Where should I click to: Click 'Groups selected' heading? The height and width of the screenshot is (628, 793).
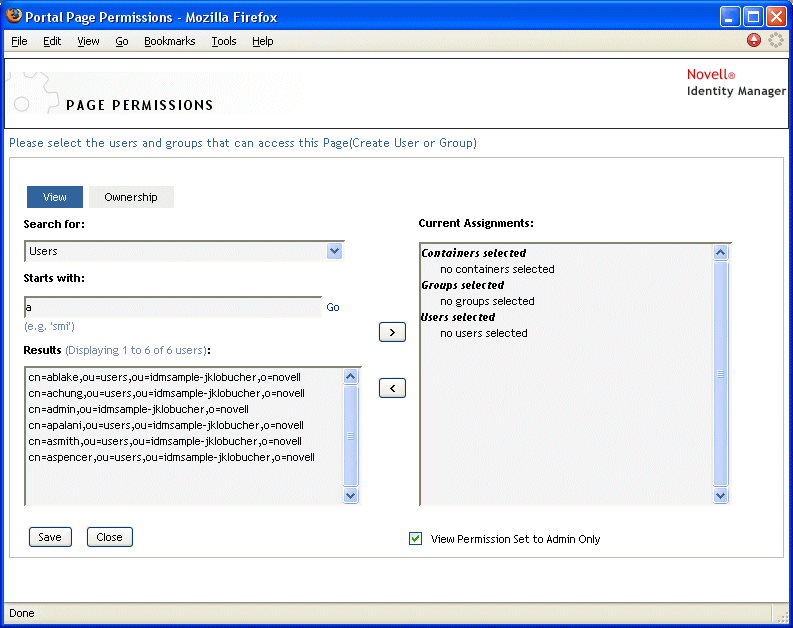pos(463,285)
